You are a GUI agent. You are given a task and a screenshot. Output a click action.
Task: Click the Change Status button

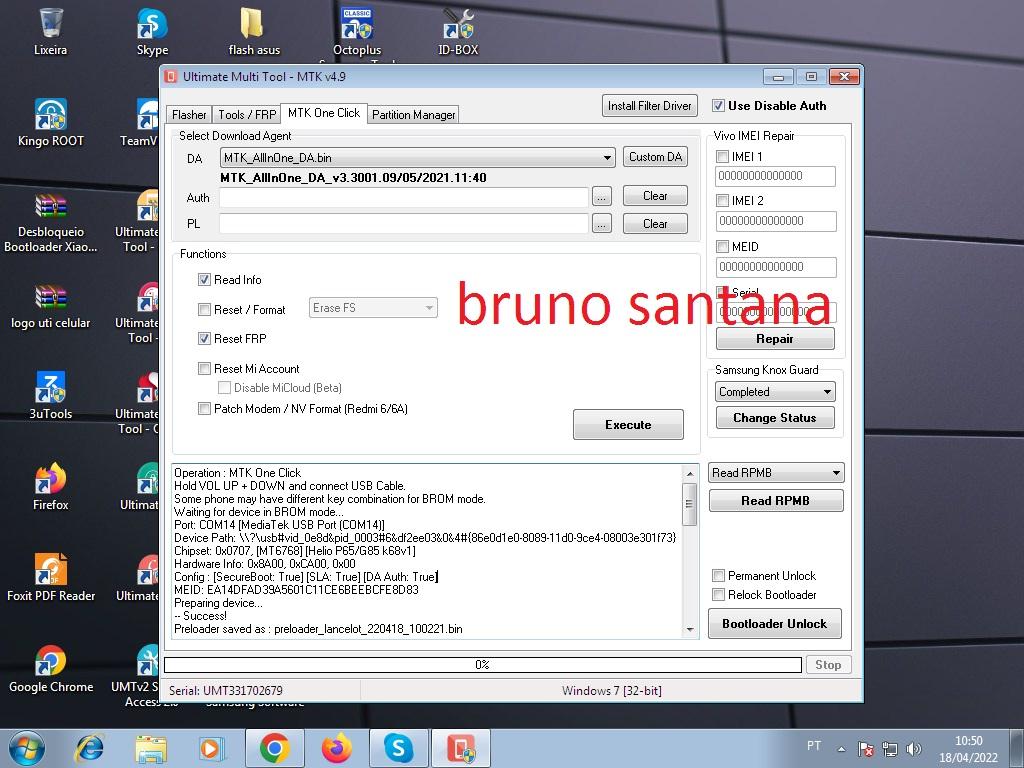[x=775, y=418]
